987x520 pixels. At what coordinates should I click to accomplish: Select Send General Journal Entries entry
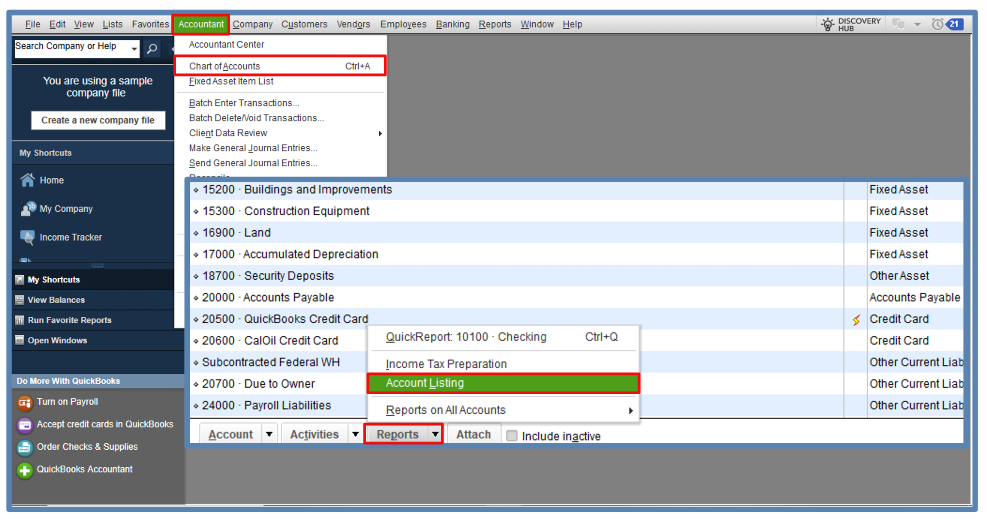[253, 163]
